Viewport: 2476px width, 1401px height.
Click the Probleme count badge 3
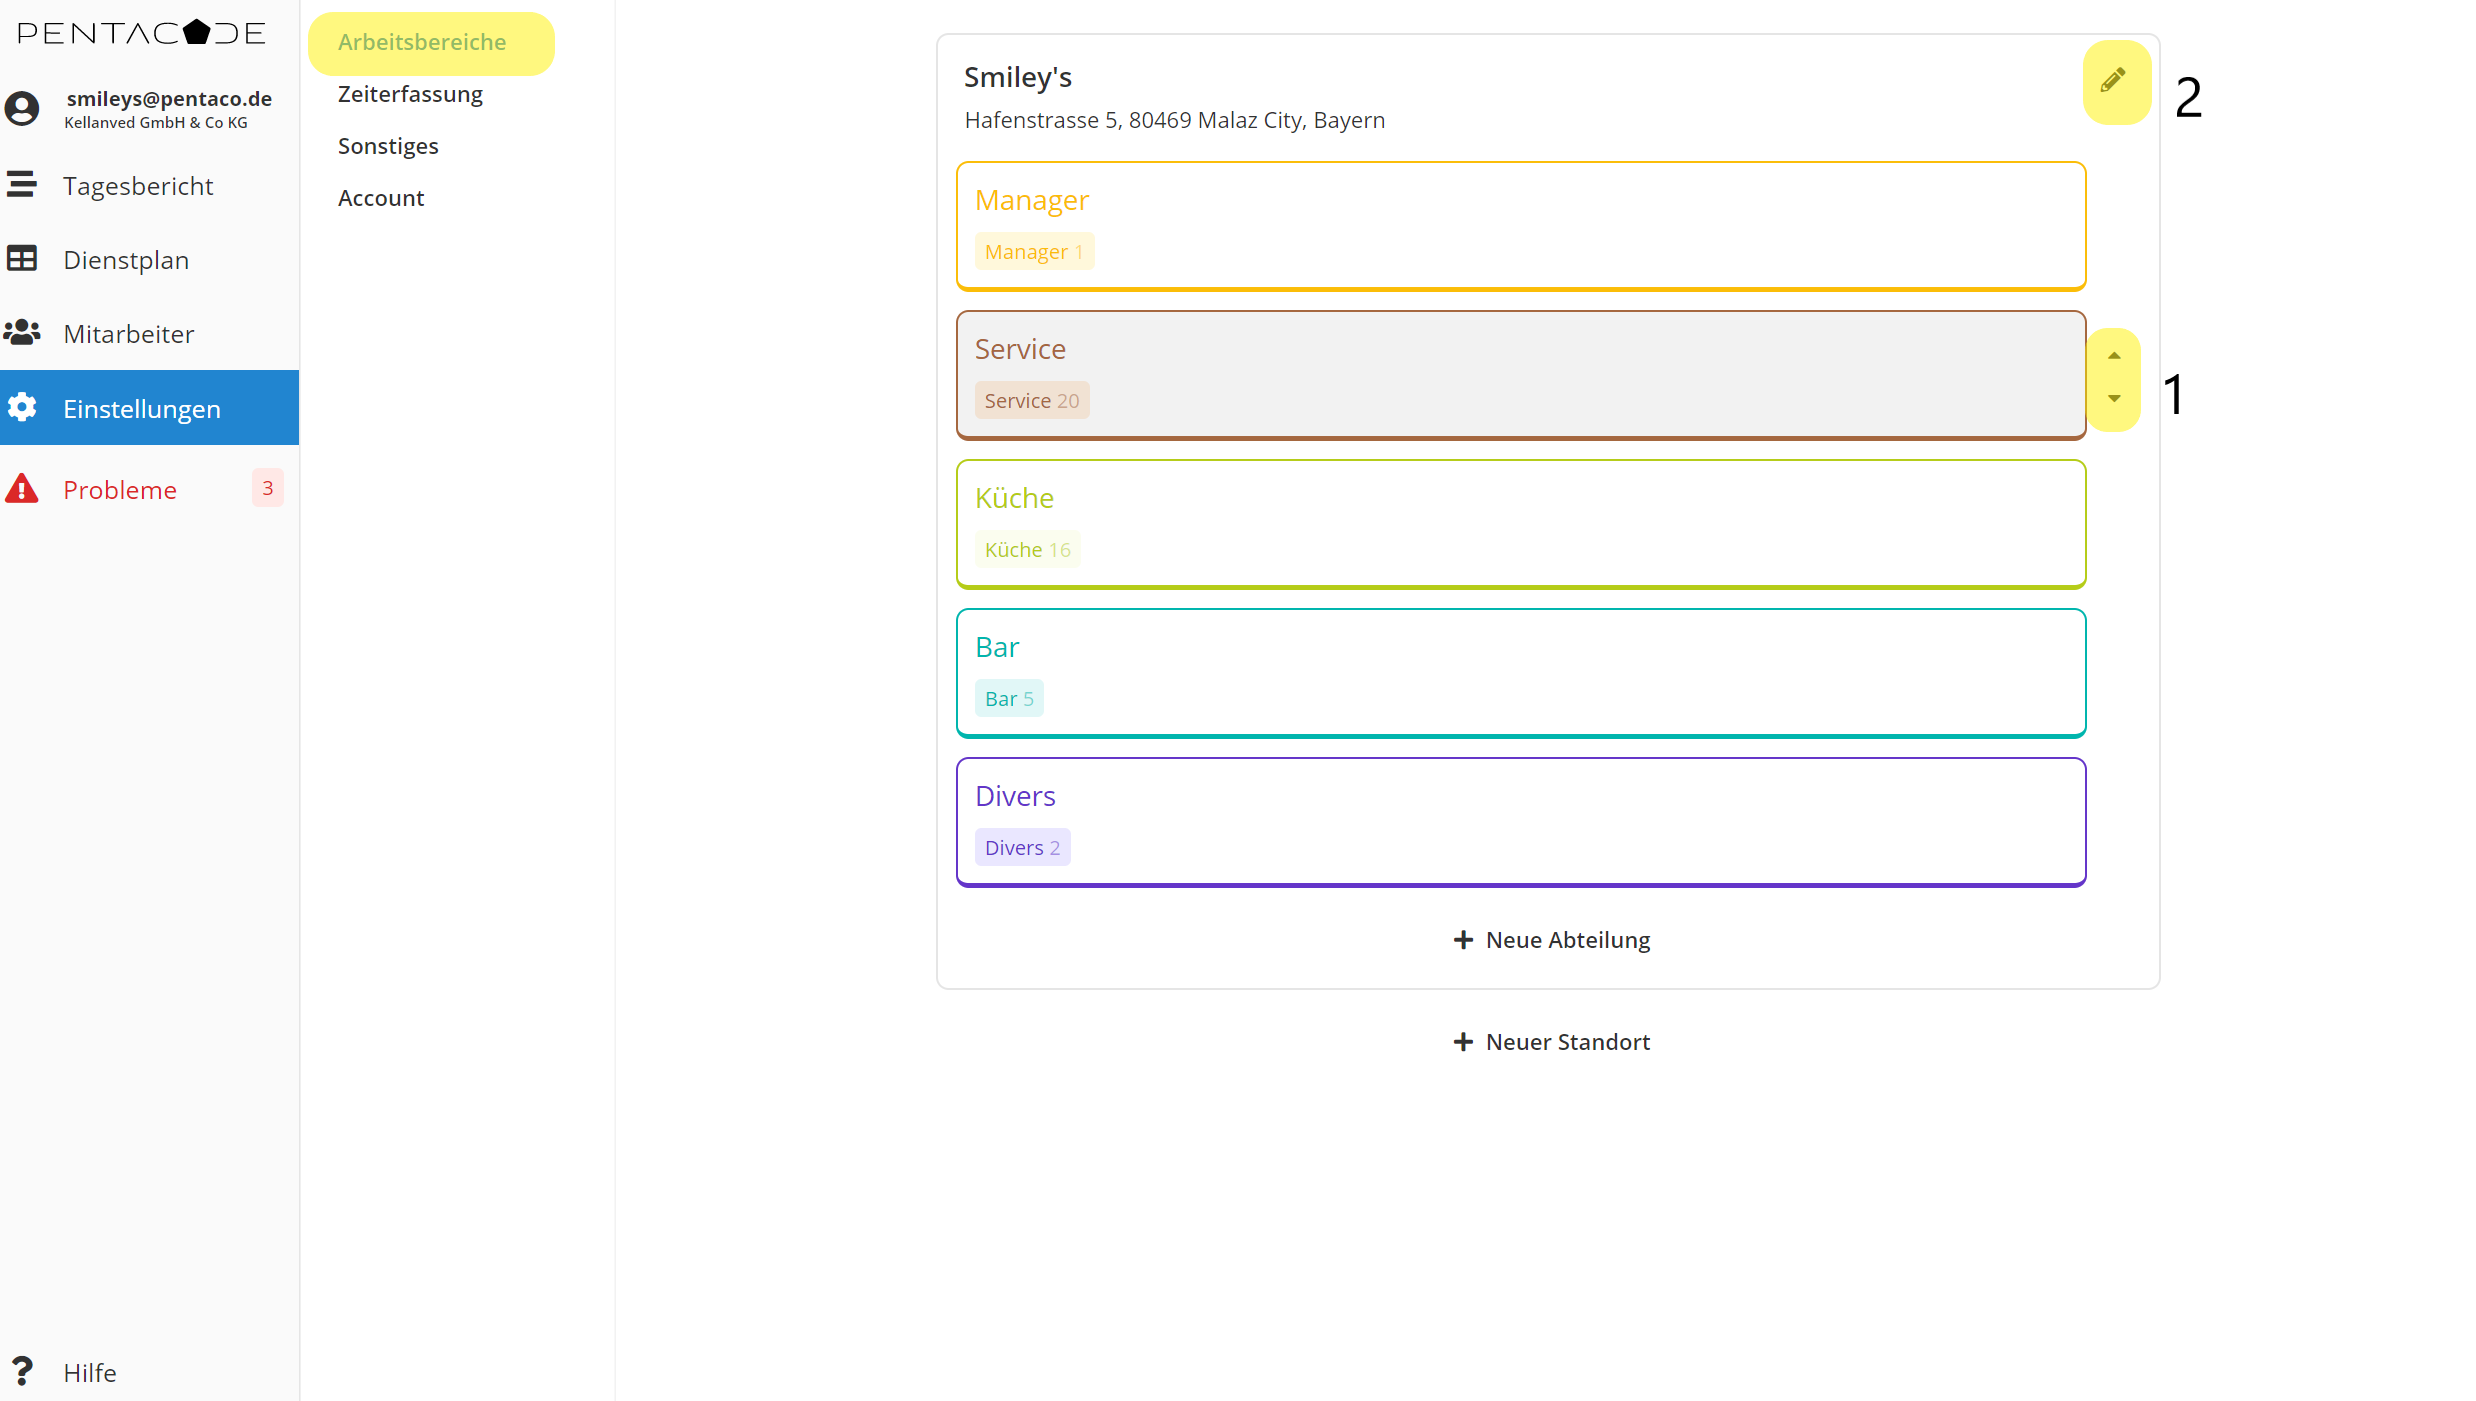pos(268,489)
